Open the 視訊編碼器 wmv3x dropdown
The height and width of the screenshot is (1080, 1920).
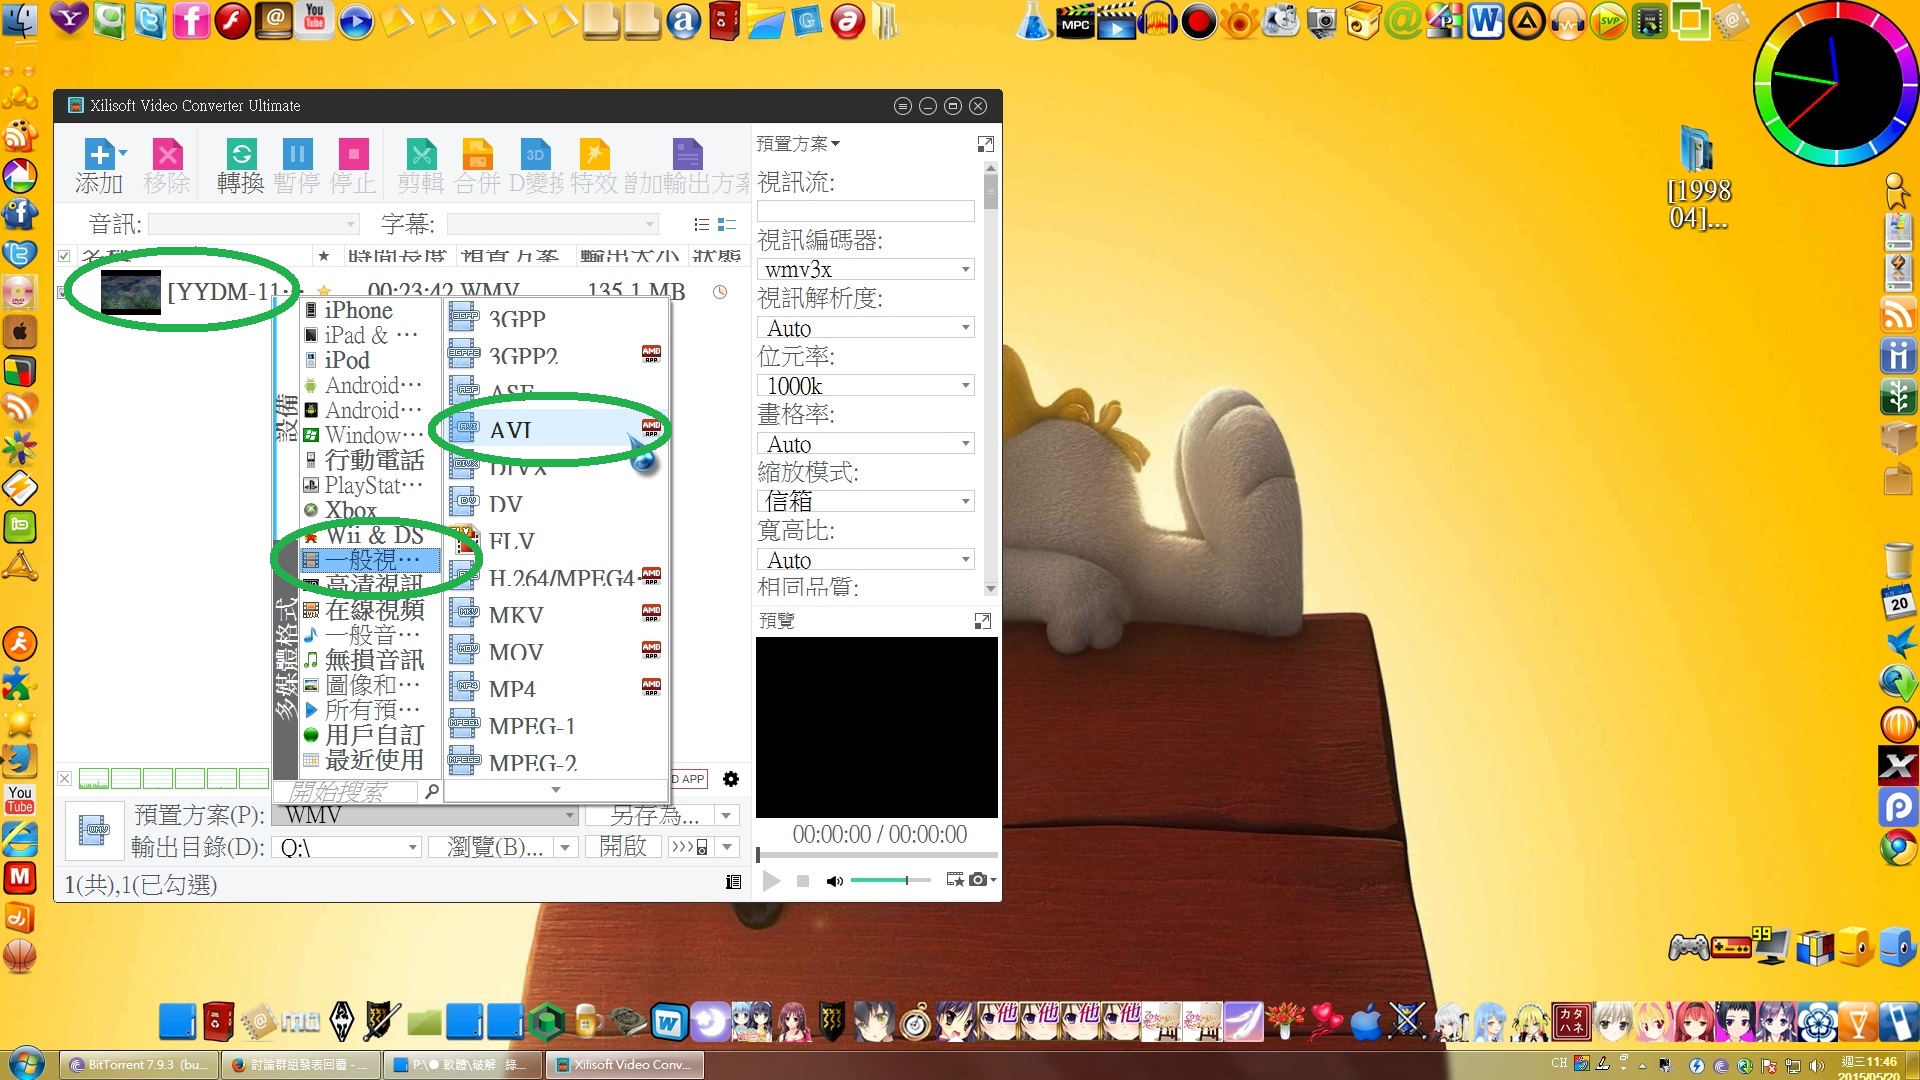[x=965, y=270]
